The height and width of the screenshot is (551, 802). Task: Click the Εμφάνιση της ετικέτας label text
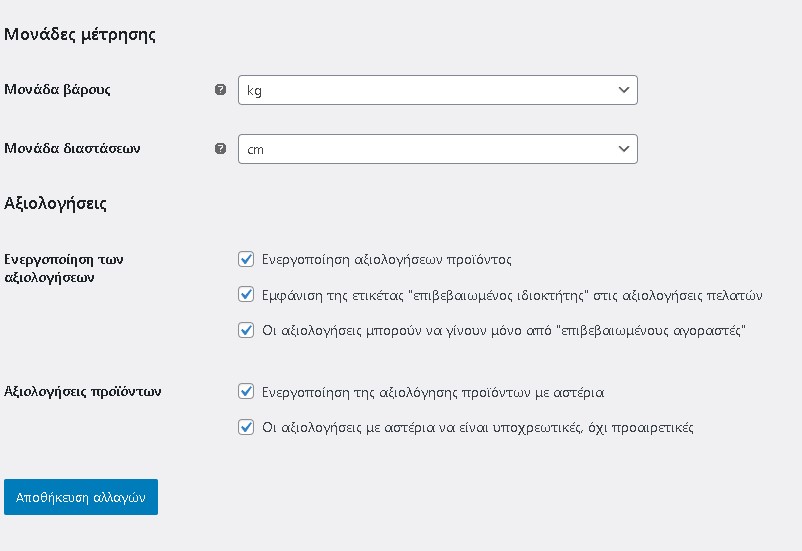(x=512, y=296)
